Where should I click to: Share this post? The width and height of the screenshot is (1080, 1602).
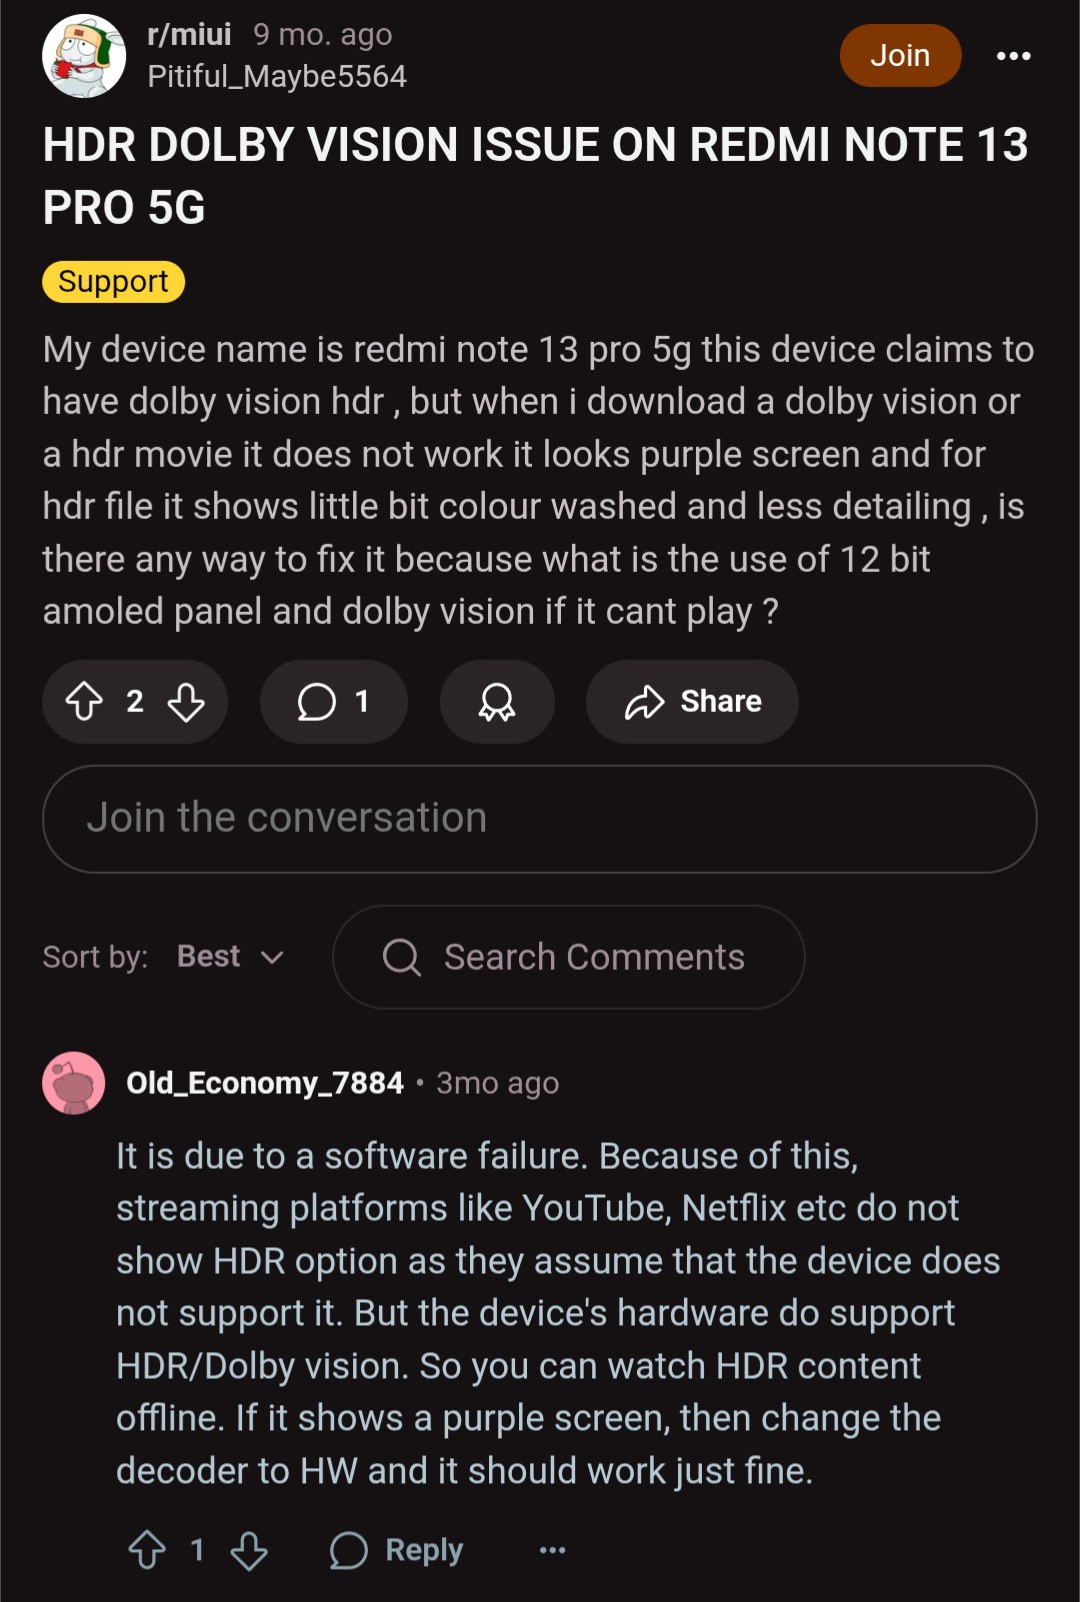pyautogui.click(x=692, y=701)
